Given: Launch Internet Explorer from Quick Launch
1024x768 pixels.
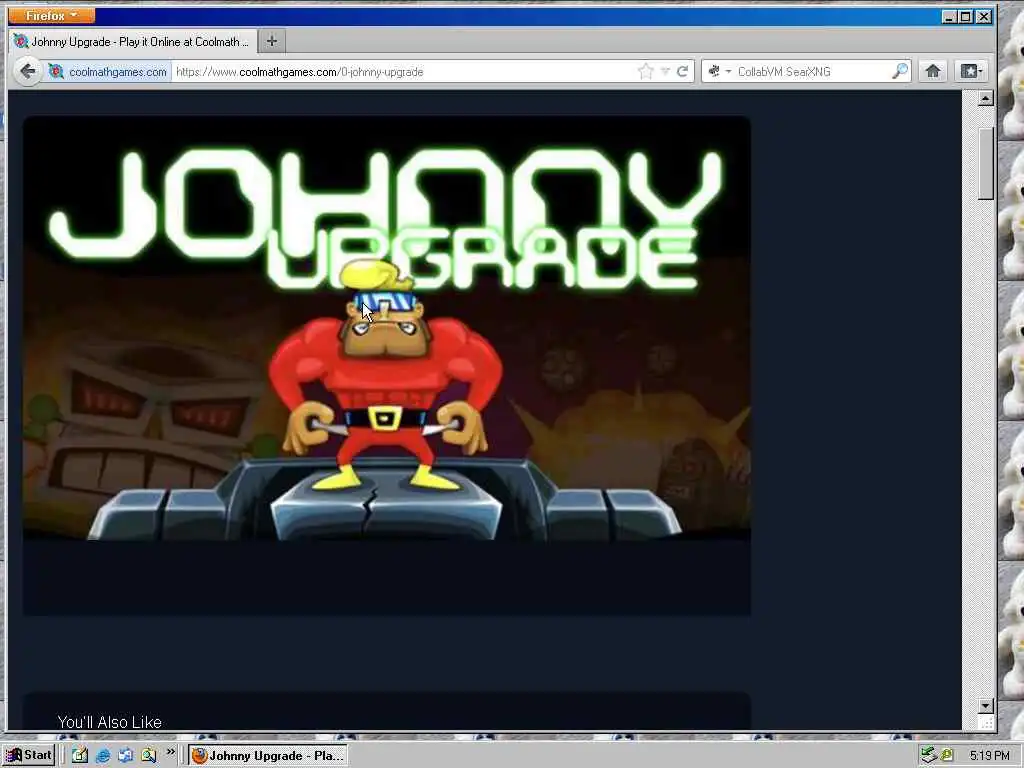Looking at the screenshot, I should 103,756.
